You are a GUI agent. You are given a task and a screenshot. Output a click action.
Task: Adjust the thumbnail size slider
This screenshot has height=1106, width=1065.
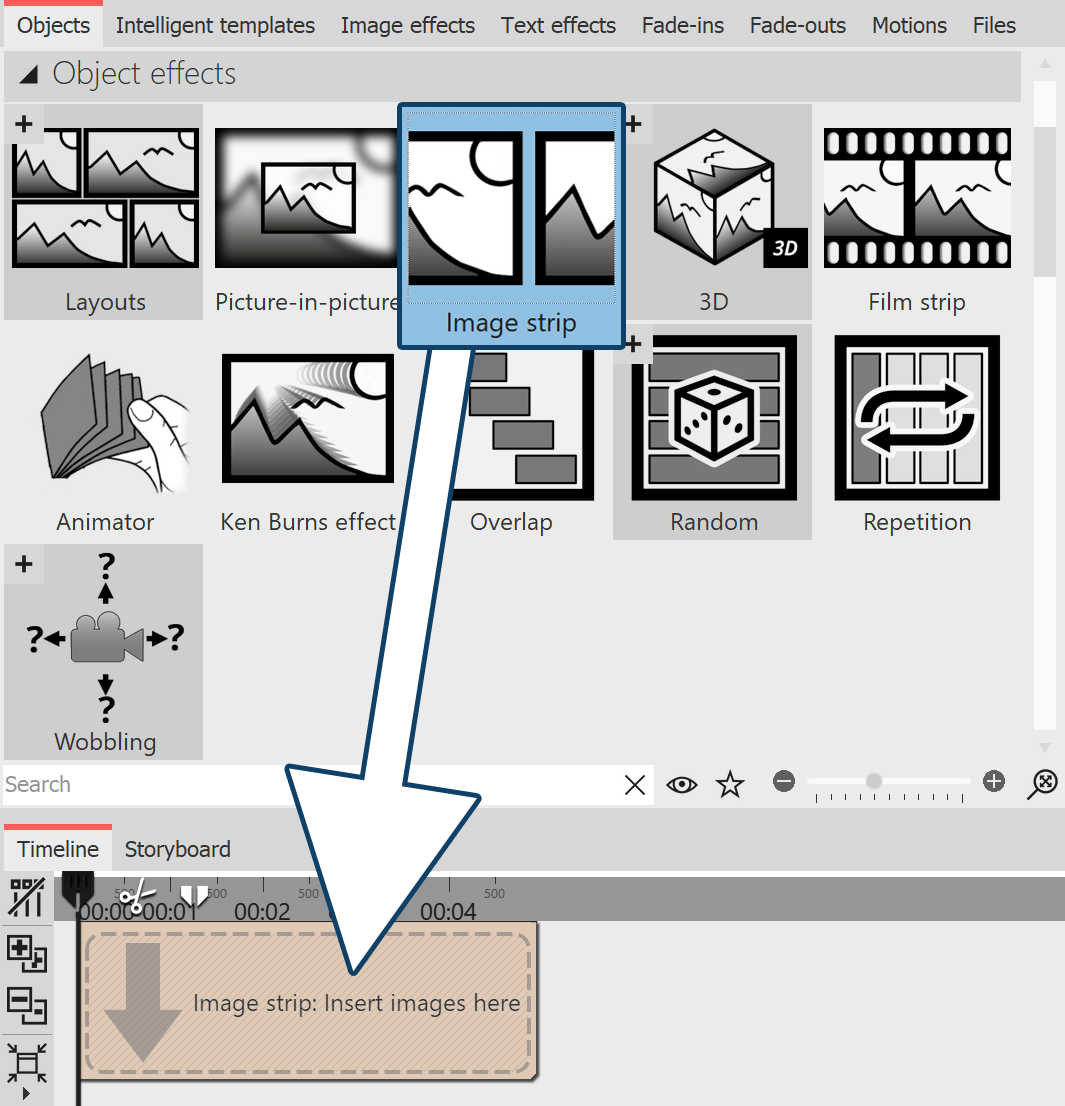coord(875,782)
